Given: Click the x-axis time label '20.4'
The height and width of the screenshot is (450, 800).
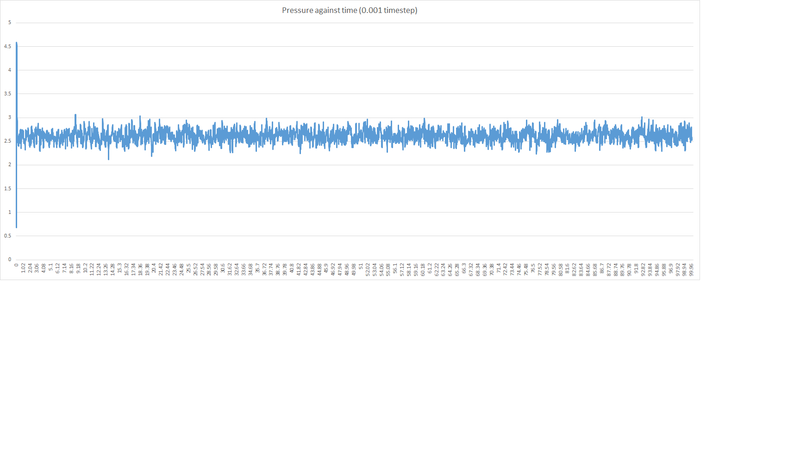Looking at the screenshot, I should 154,268.
